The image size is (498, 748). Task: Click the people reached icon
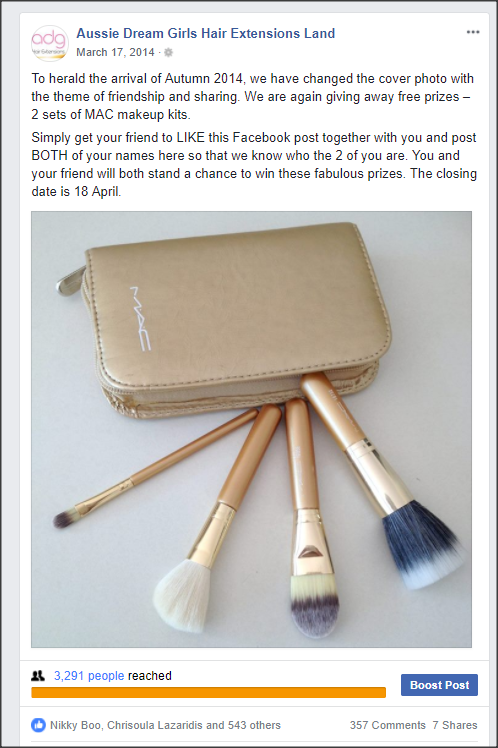38,675
